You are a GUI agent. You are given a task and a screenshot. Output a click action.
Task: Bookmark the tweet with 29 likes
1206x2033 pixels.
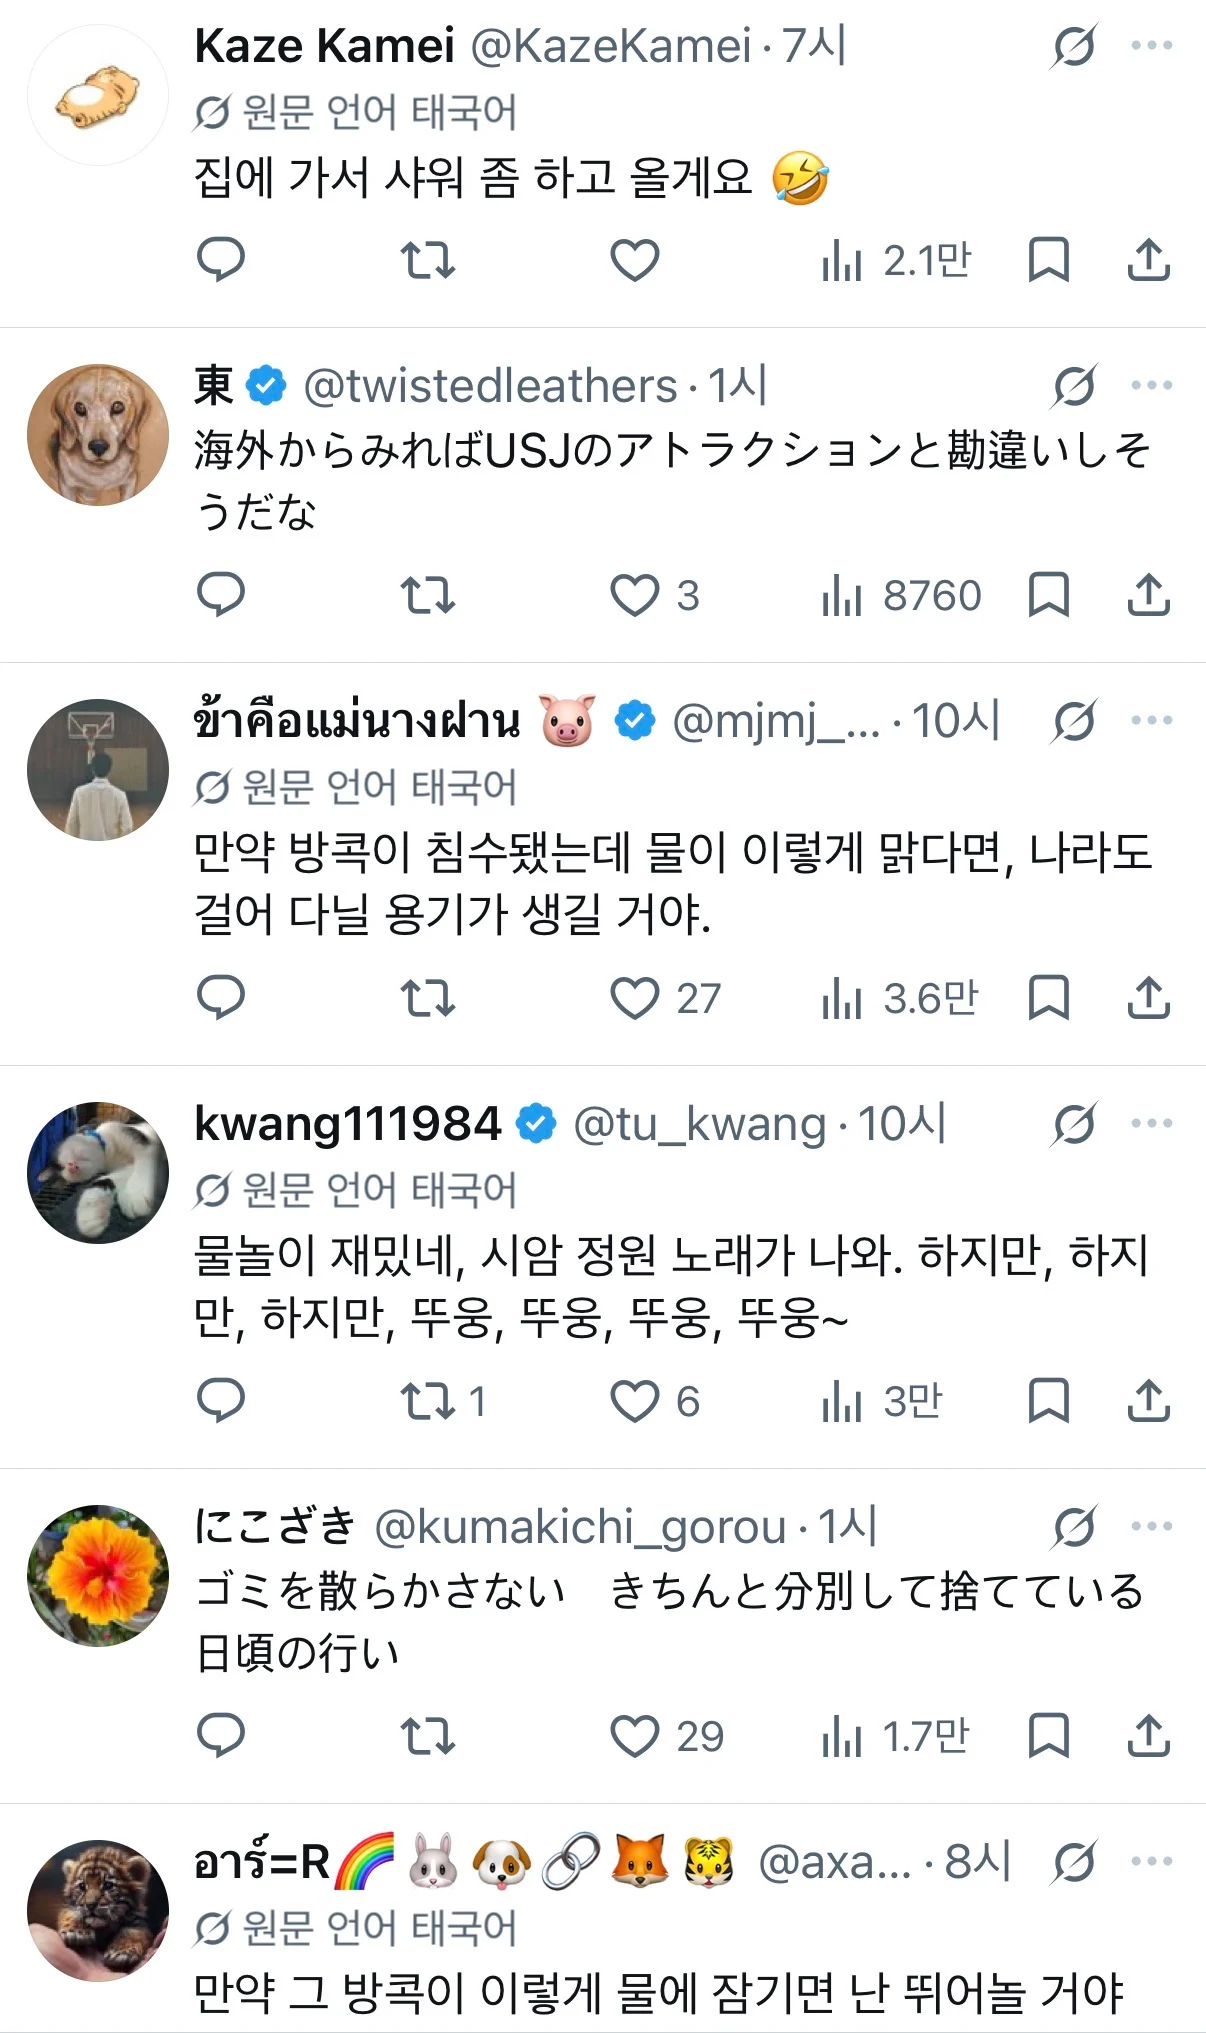click(1049, 1736)
